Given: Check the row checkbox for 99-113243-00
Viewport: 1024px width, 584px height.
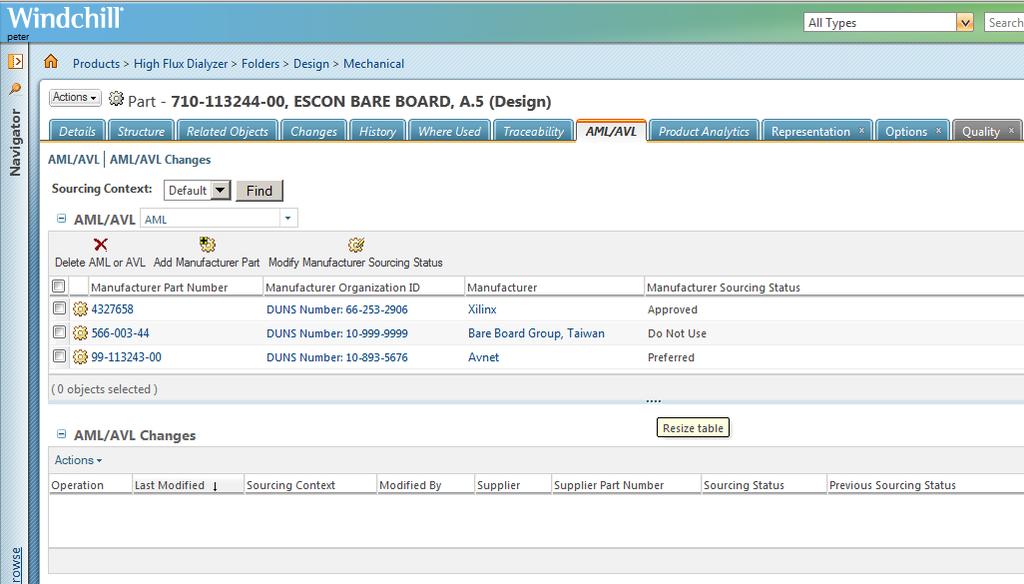Looking at the screenshot, I should [59, 356].
